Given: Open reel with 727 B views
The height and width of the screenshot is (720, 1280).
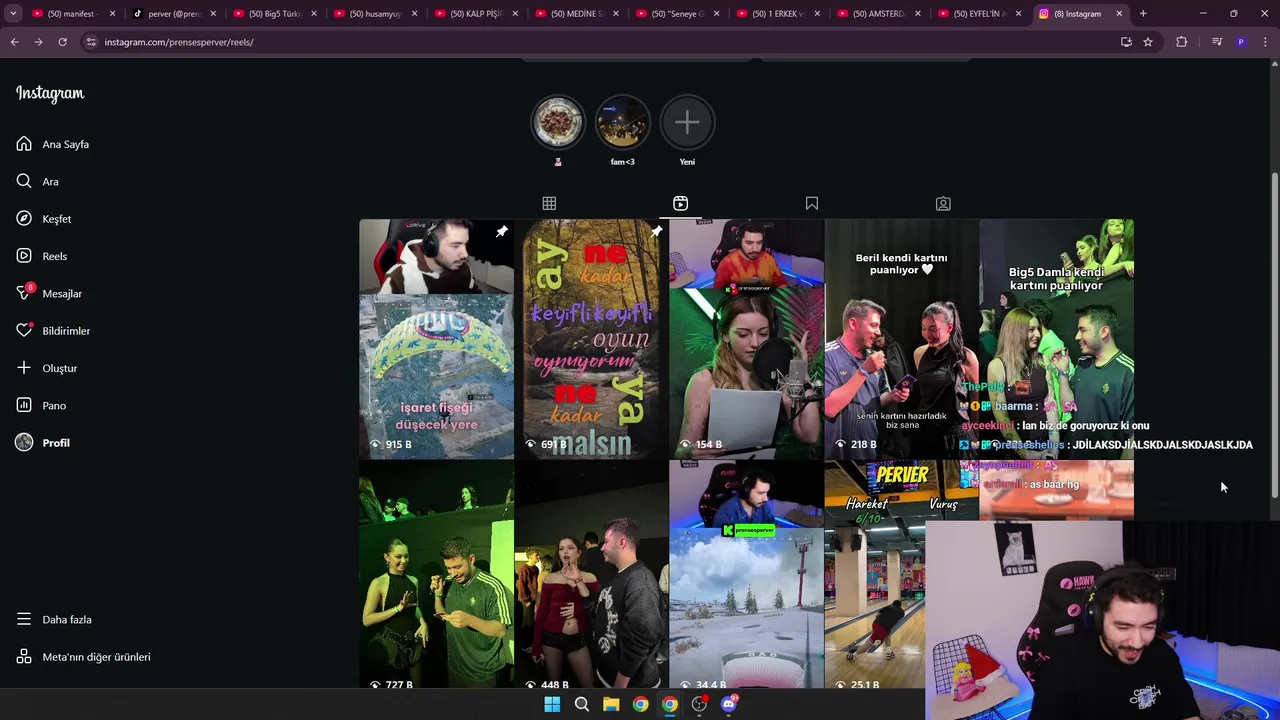Looking at the screenshot, I should (x=436, y=575).
